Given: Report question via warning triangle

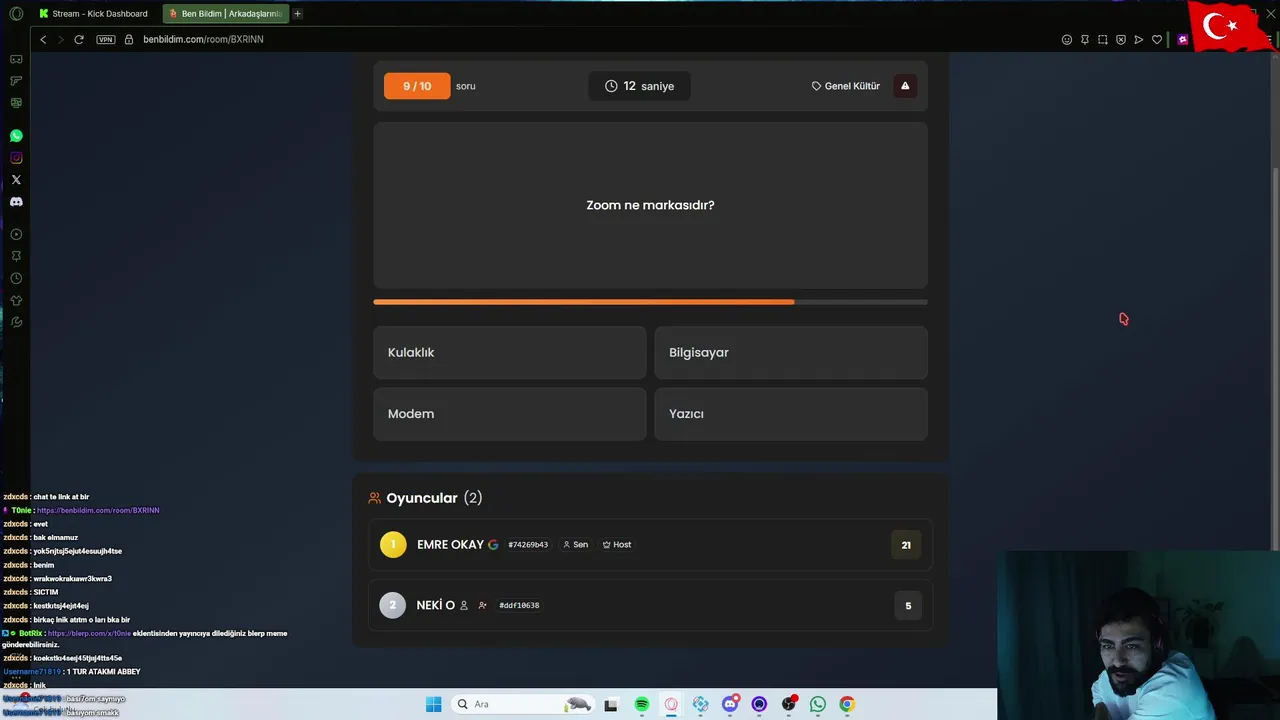Looking at the screenshot, I should 905,86.
